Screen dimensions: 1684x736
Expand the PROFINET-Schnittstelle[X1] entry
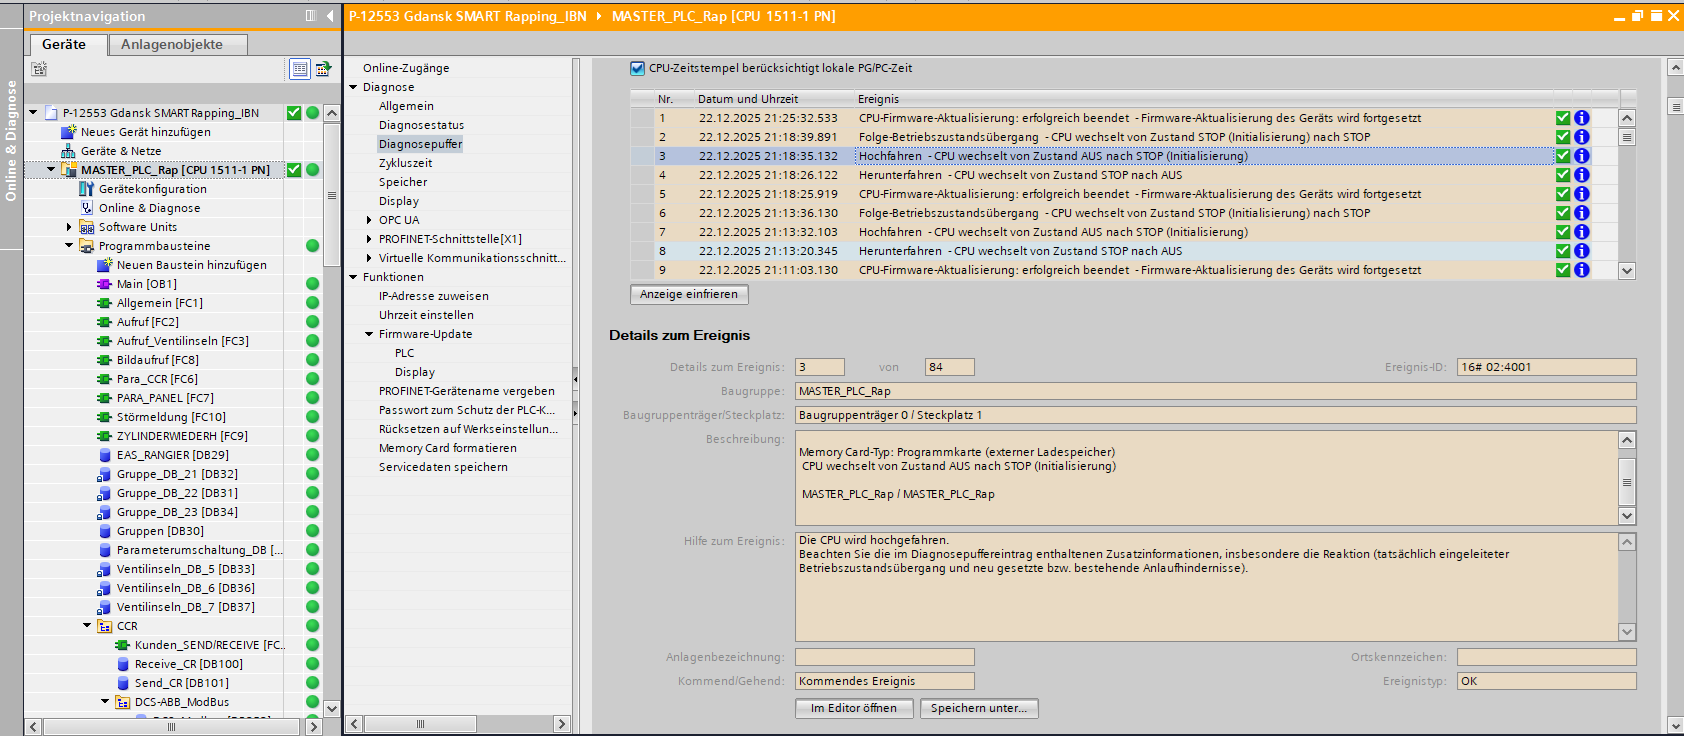[x=369, y=239]
